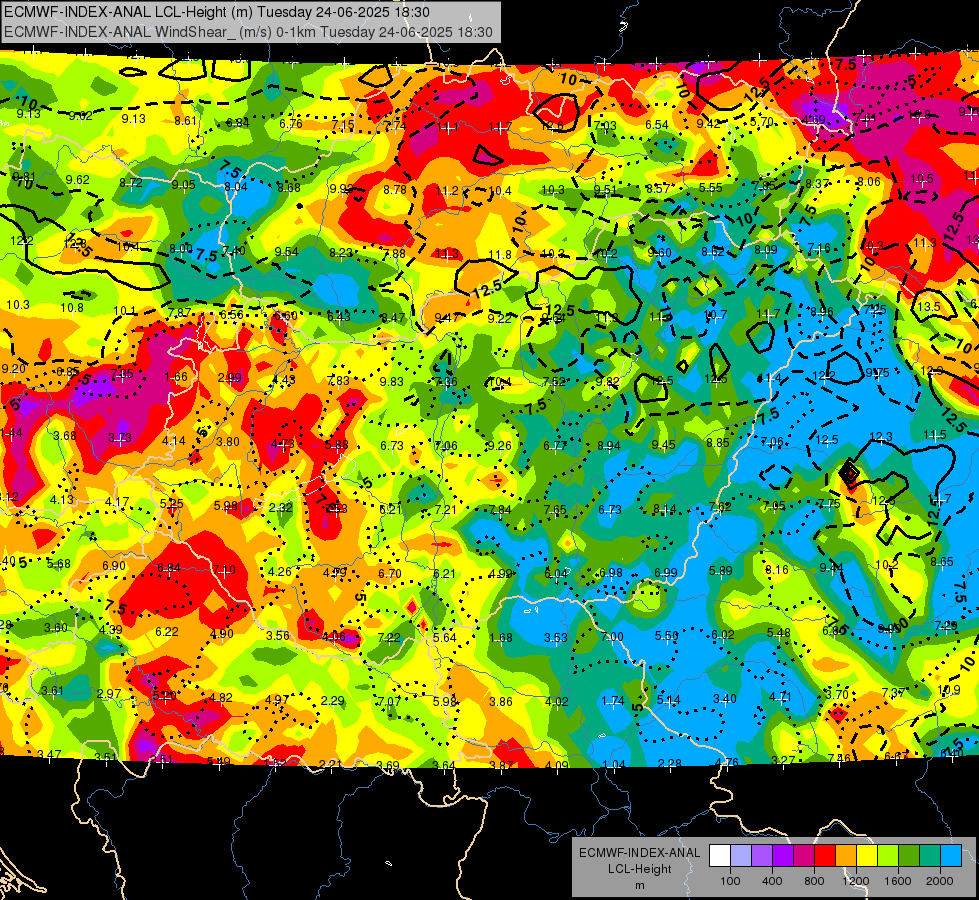This screenshot has height=900, width=979.
Task: Click the wind shear value 9.54
Action: click(x=287, y=252)
